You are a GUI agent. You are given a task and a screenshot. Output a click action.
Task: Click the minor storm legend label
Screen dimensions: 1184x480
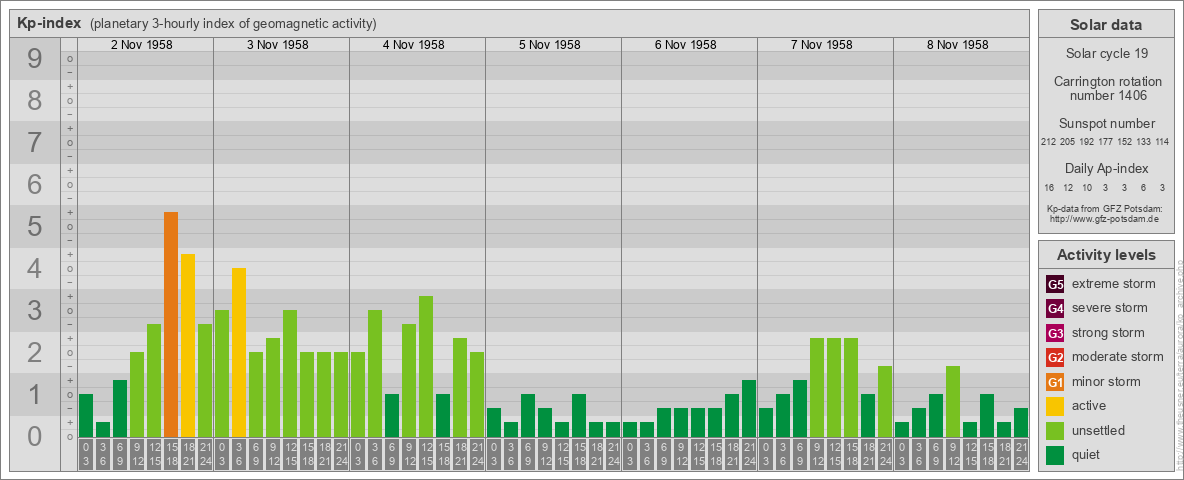tap(1106, 382)
